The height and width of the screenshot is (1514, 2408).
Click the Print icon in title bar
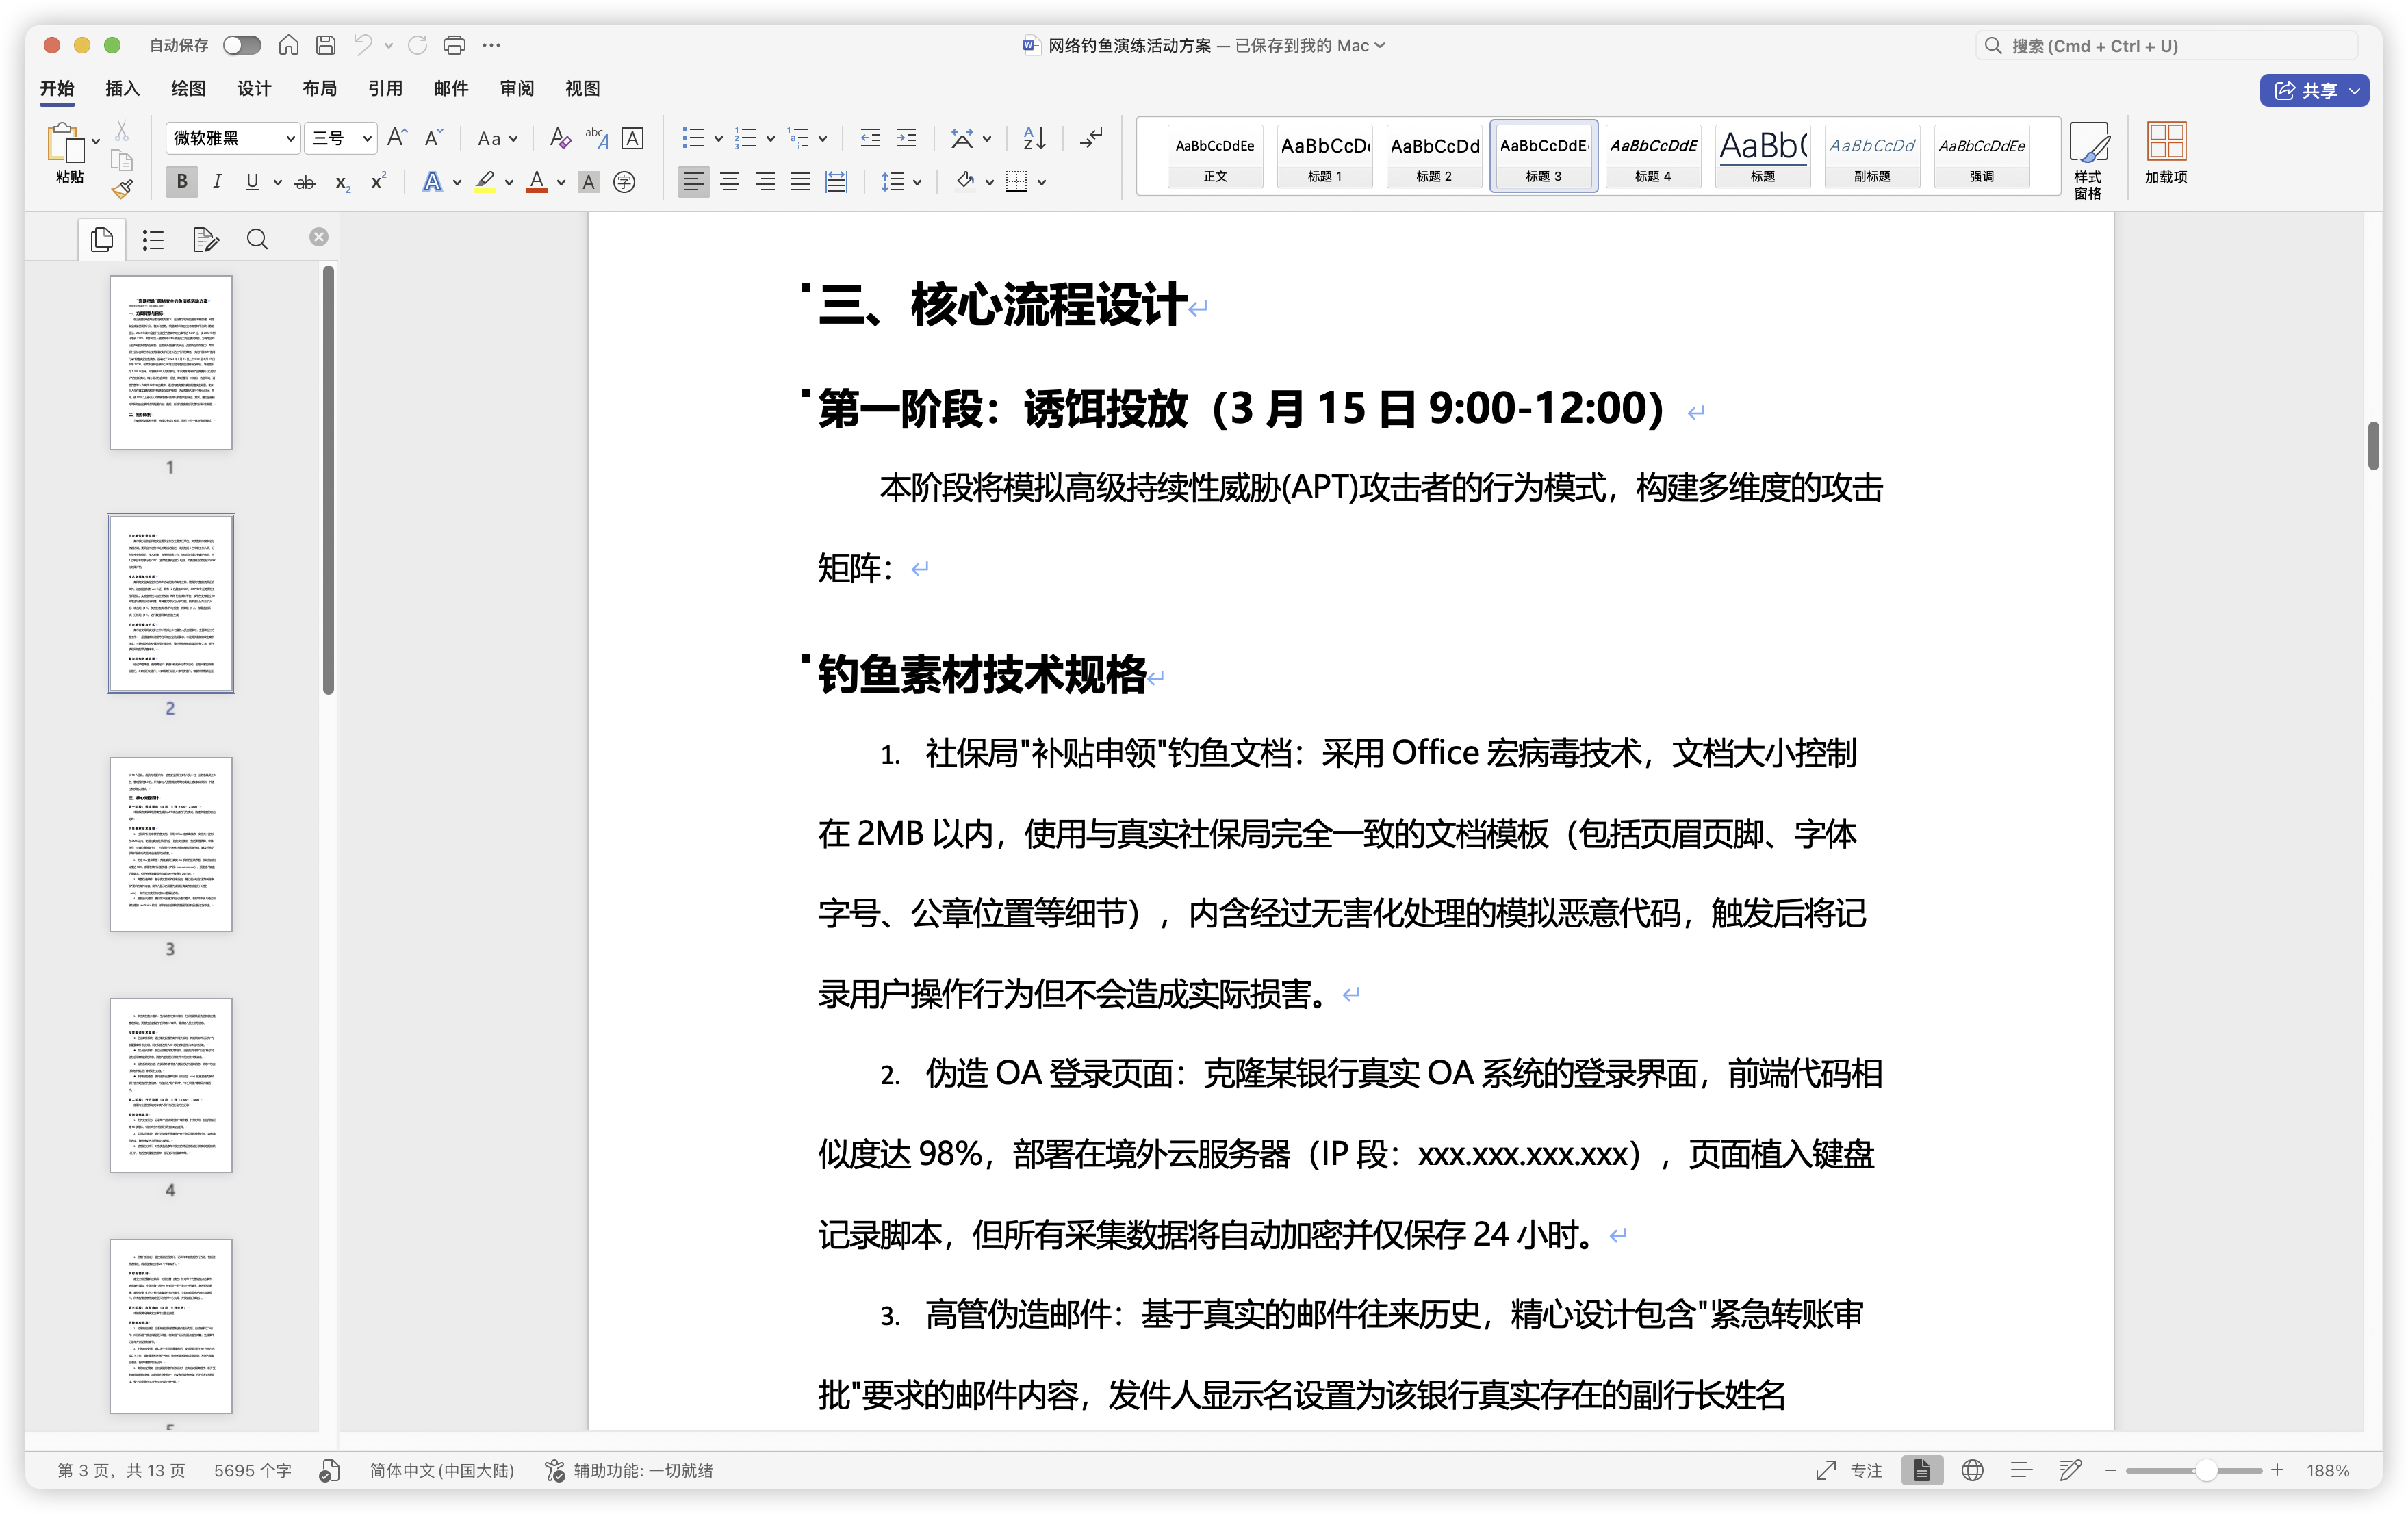[454, 45]
